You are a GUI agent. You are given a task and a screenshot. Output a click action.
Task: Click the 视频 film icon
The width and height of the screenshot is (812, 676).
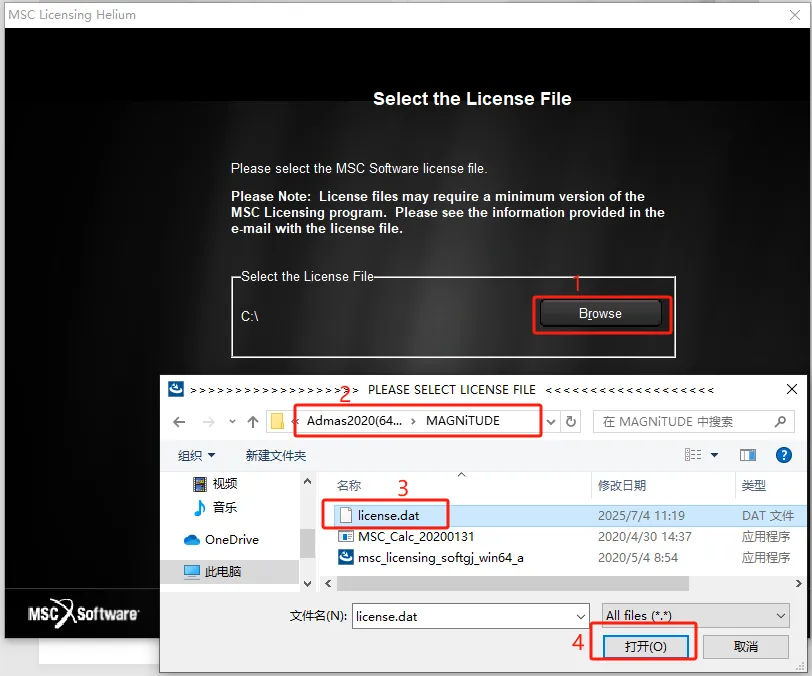pyautogui.click(x=200, y=484)
